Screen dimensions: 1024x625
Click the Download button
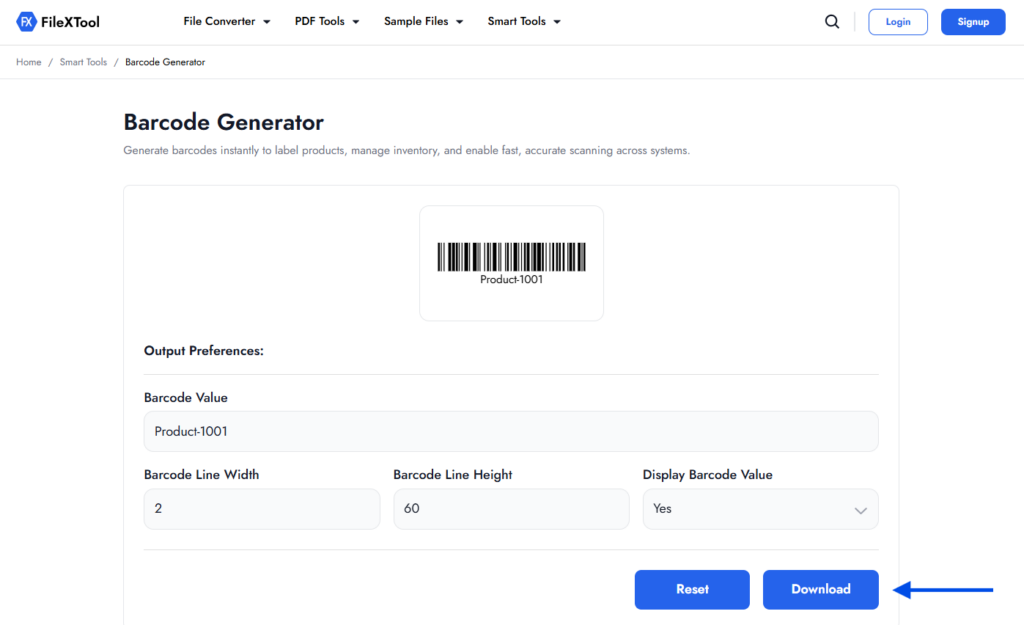click(x=820, y=589)
